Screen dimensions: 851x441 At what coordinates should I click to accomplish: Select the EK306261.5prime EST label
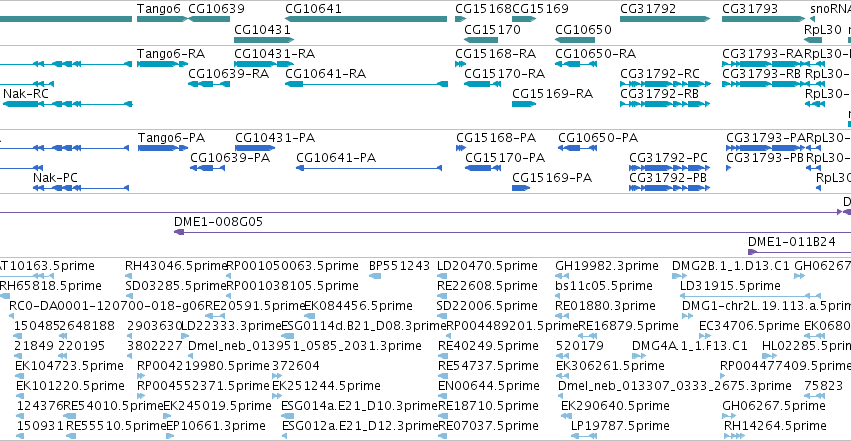[610, 366]
